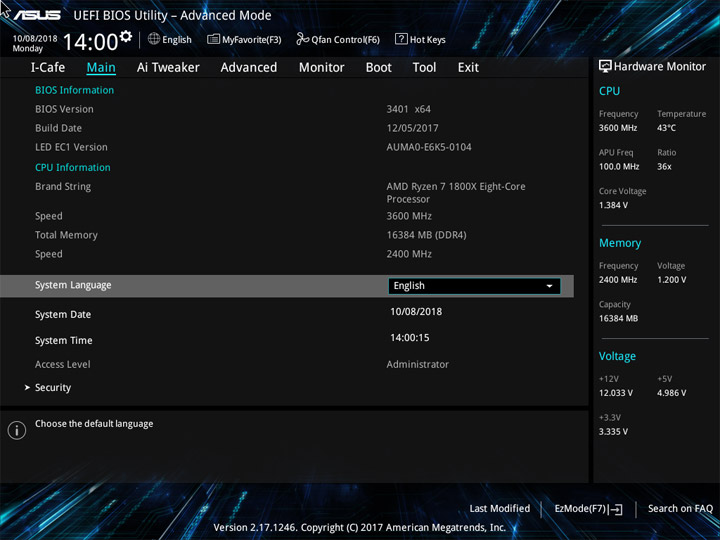Click the Choose the default language hint
Viewport: 720px width, 540px height.
[x=94, y=424]
